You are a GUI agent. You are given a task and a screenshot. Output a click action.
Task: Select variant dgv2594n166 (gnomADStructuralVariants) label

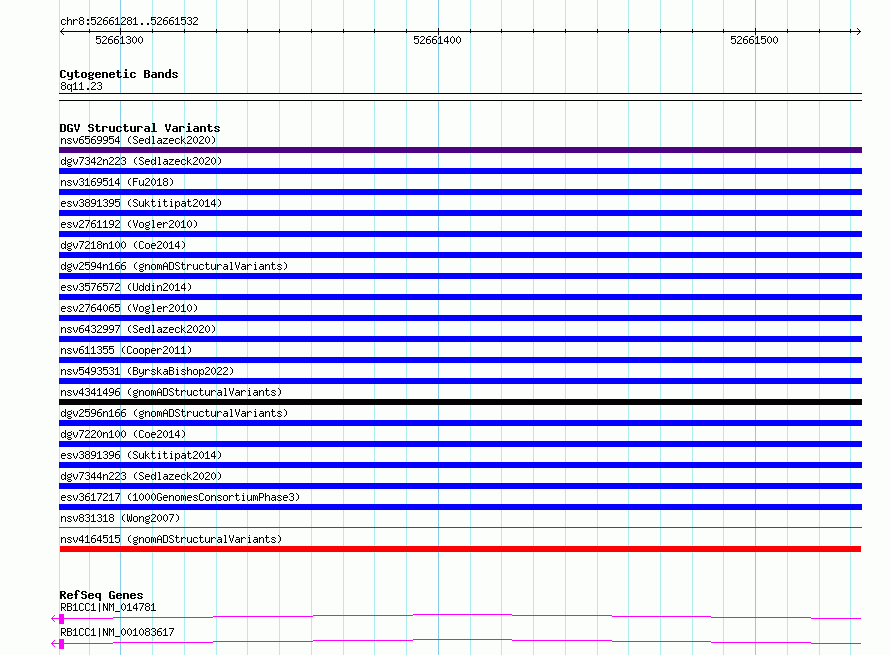coord(174,266)
